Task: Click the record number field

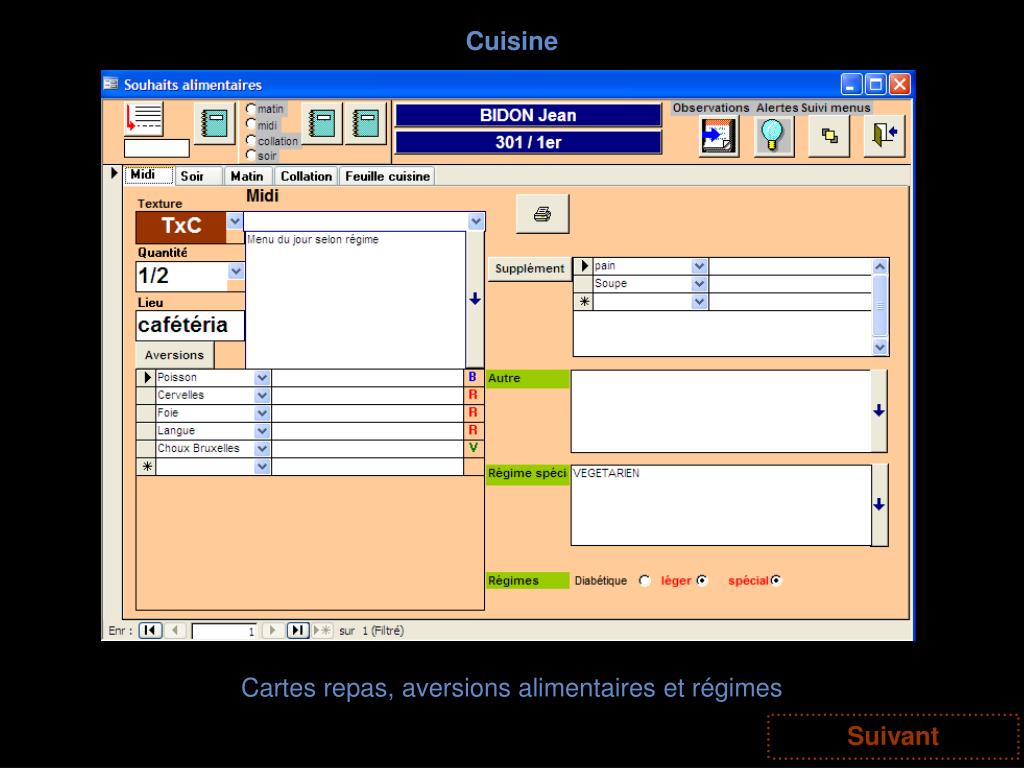Action: (223, 631)
